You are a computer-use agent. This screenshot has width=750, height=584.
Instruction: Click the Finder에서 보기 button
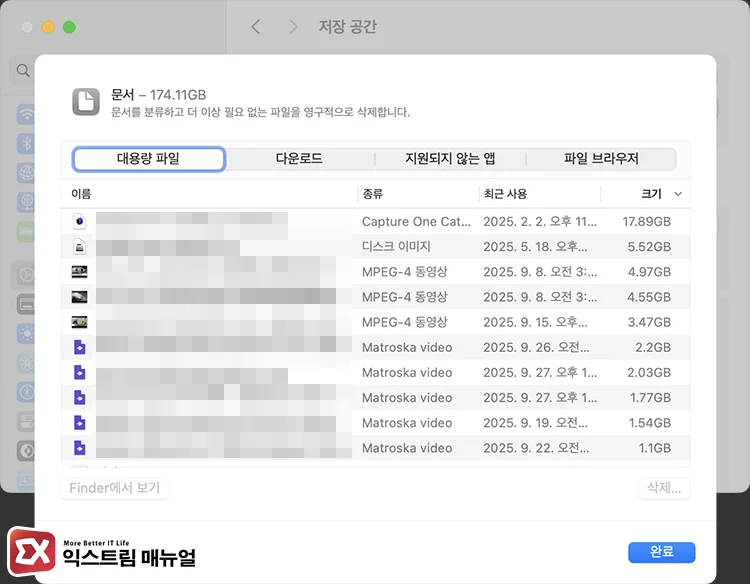tap(115, 489)
